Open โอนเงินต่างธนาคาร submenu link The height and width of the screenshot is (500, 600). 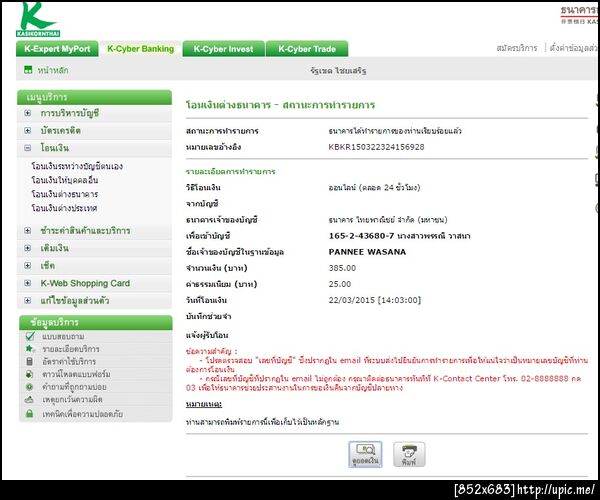tap(65, 194)
